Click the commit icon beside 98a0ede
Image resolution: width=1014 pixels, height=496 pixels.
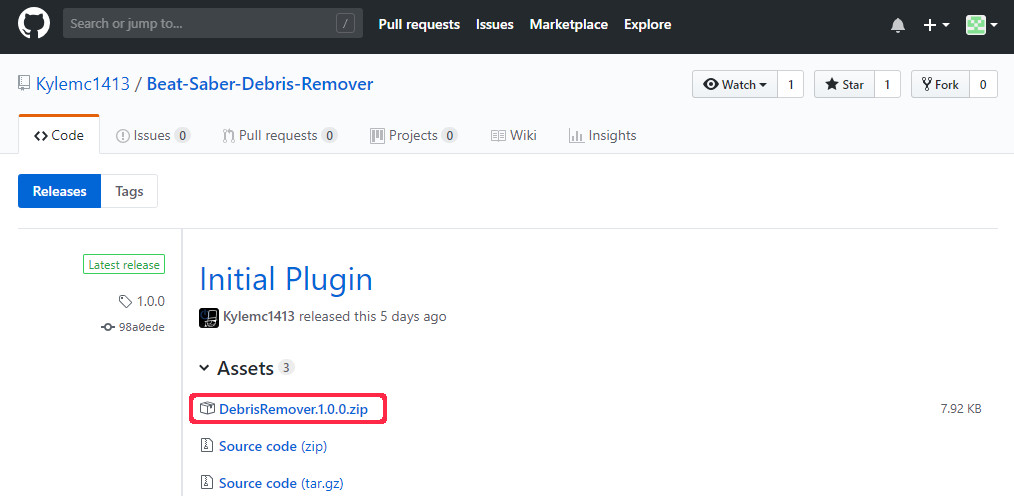point(108,327)
